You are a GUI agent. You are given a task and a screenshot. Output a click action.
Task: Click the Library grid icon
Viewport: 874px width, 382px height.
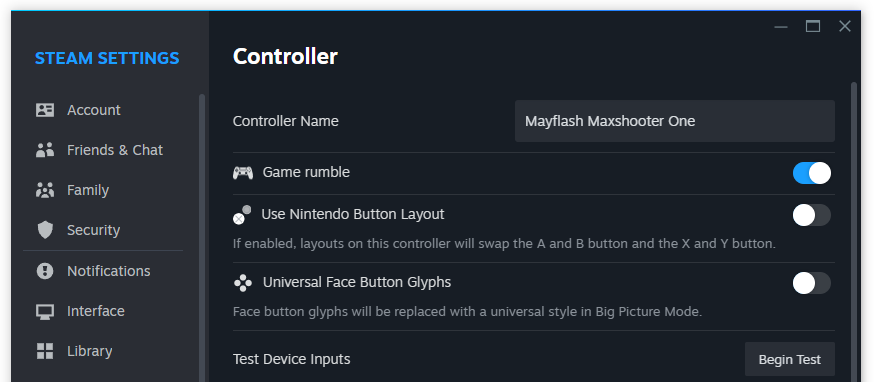tap(45, 351)
